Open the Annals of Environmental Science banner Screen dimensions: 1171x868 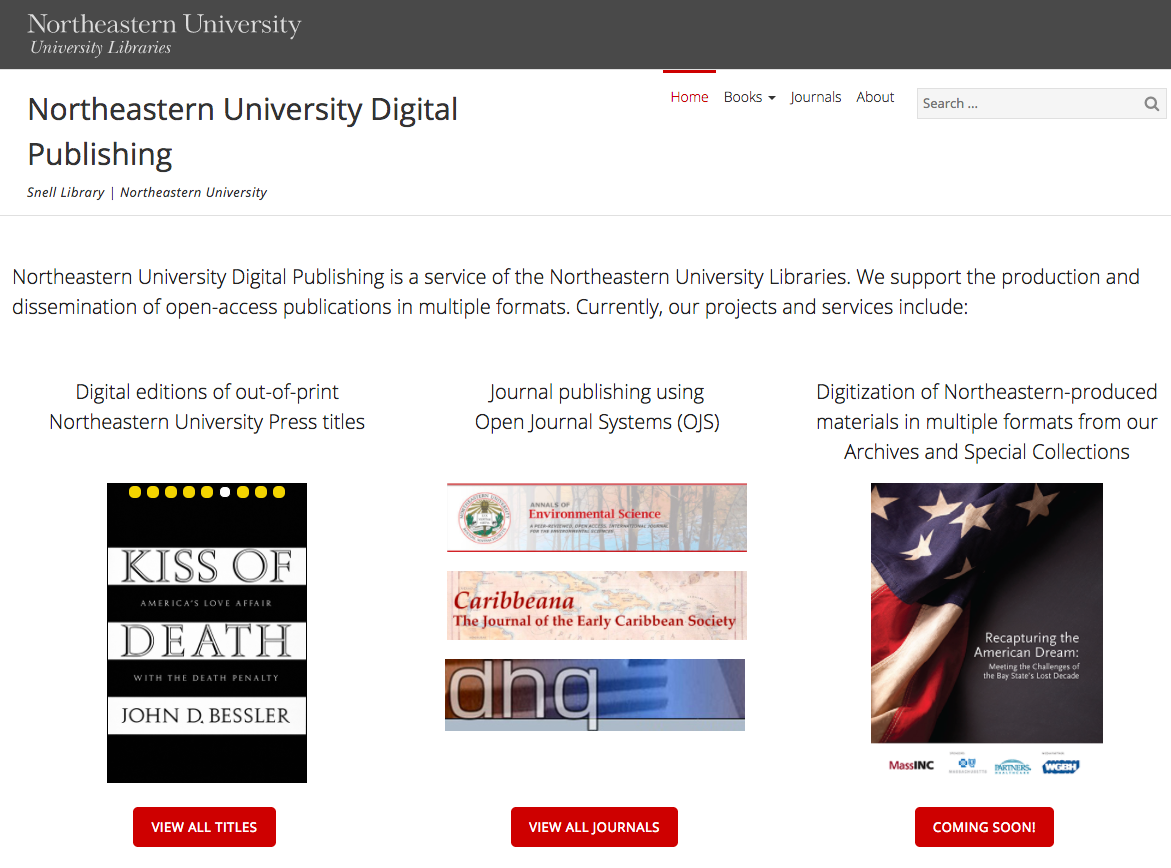click(597, 517)
